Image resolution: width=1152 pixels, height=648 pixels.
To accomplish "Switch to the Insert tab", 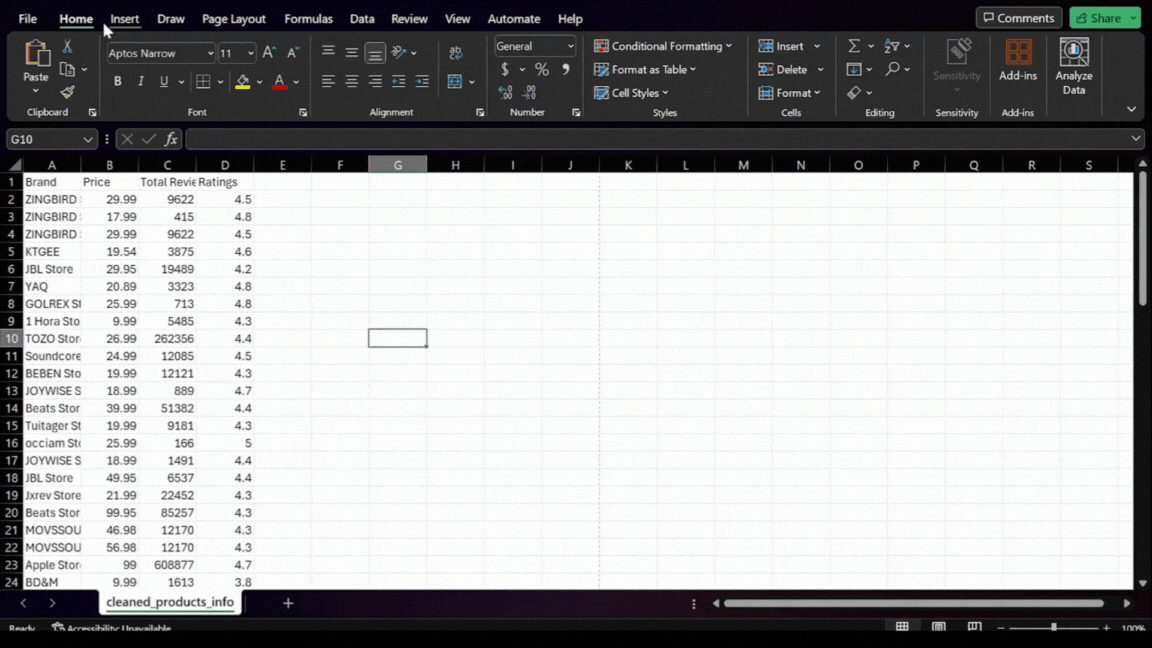I will pyautogui.click(x=124, y=18).
